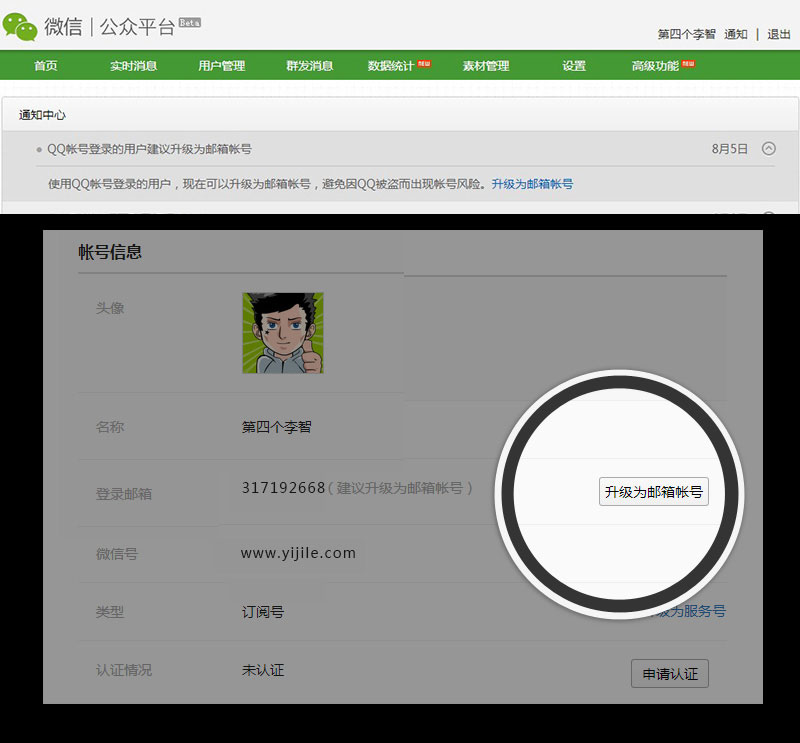Click the 申请认证 button
Screen dimensions: 800x743
(x=669, y=673)
